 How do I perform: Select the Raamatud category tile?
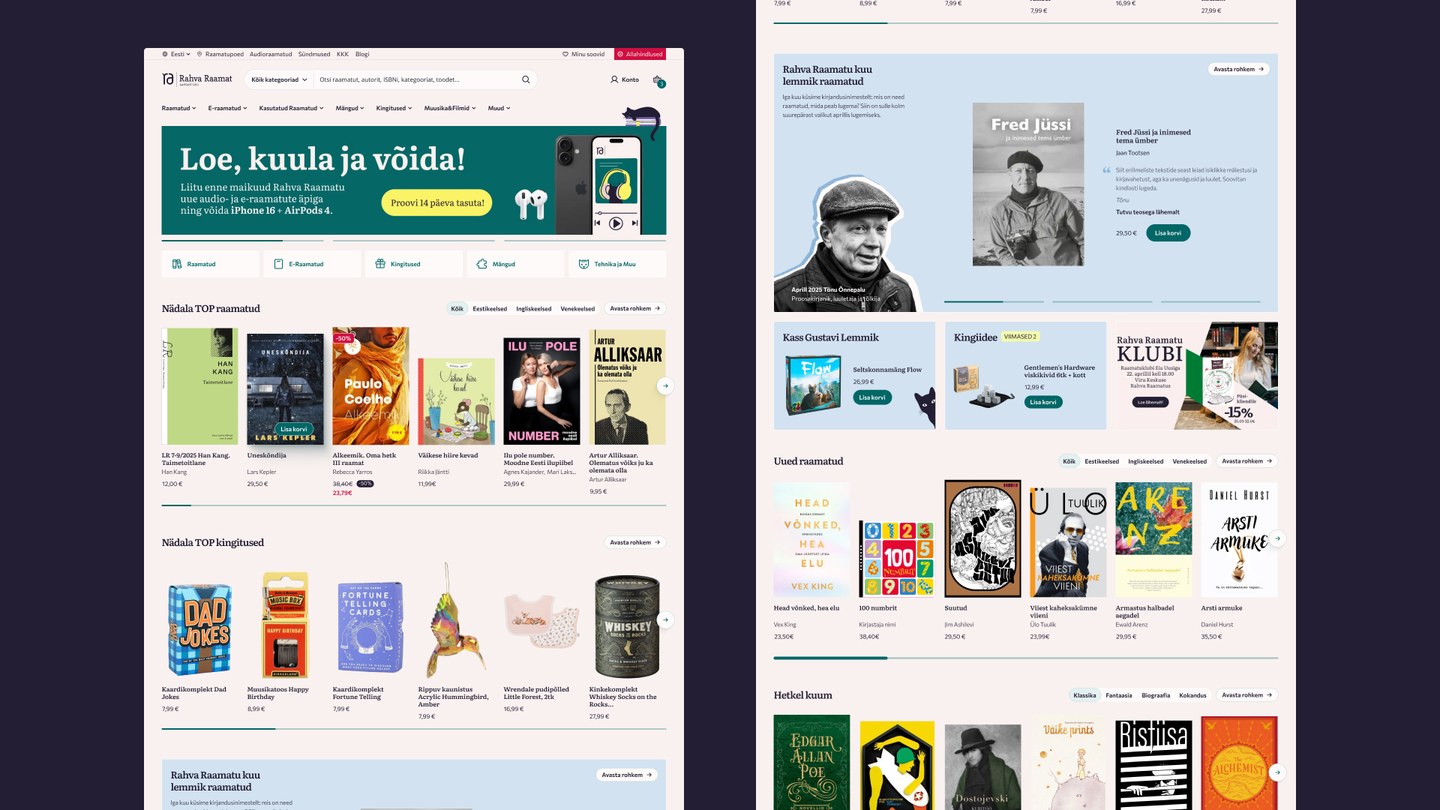point(210,264)
